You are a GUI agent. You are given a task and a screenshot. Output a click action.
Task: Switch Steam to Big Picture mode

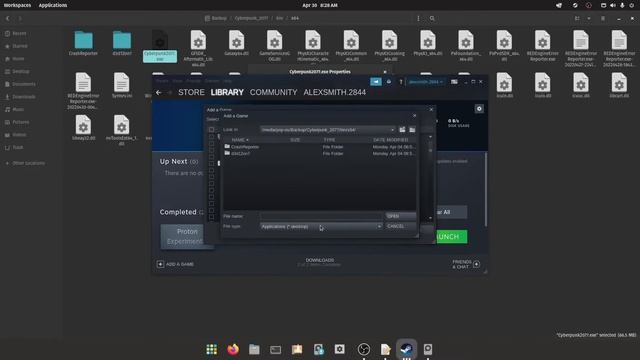pyautogui.click(x=454, y=82)
